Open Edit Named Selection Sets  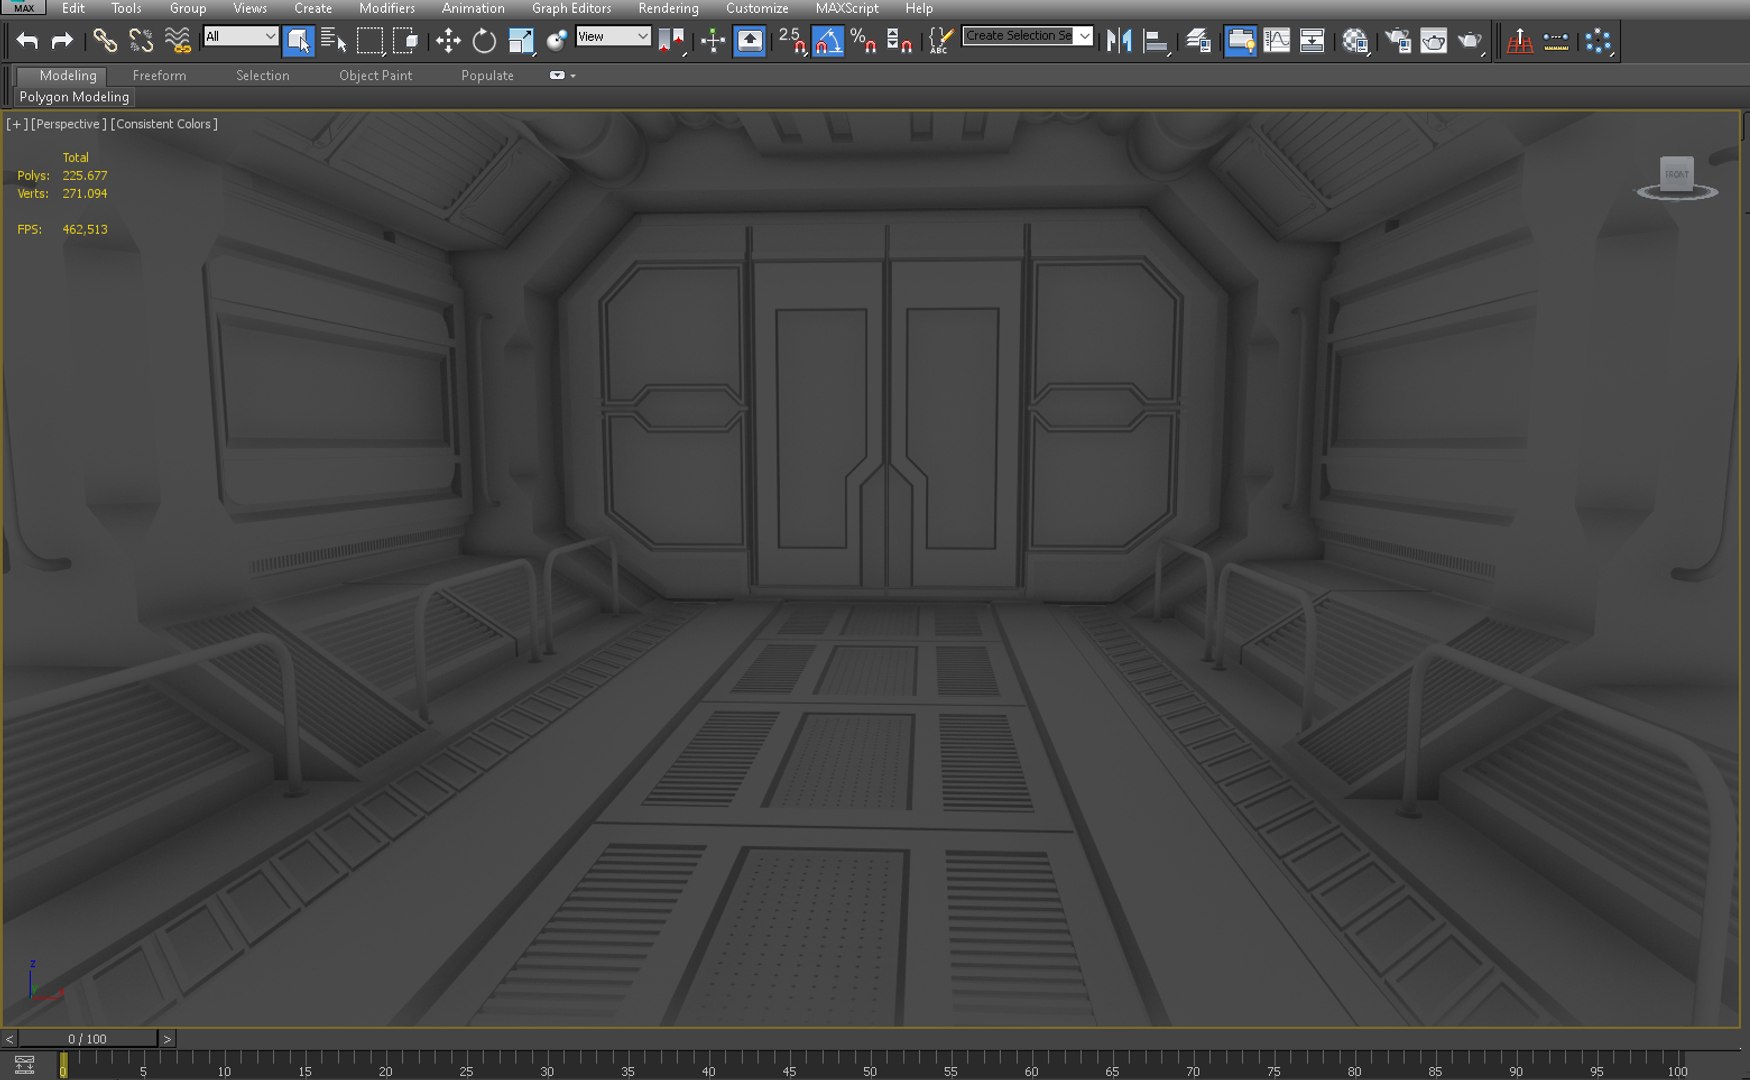(940, 41)
